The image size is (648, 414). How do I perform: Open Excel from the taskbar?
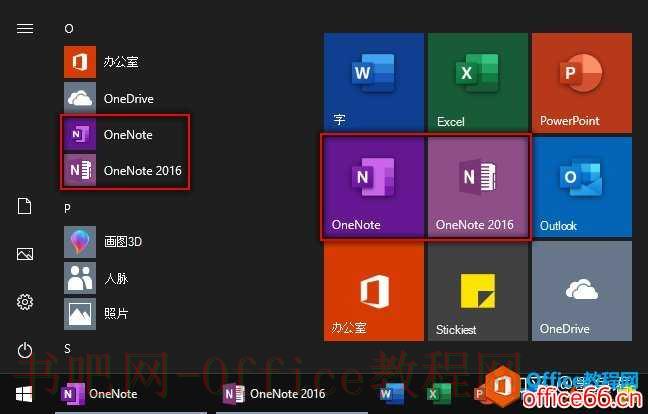(438, 394)
